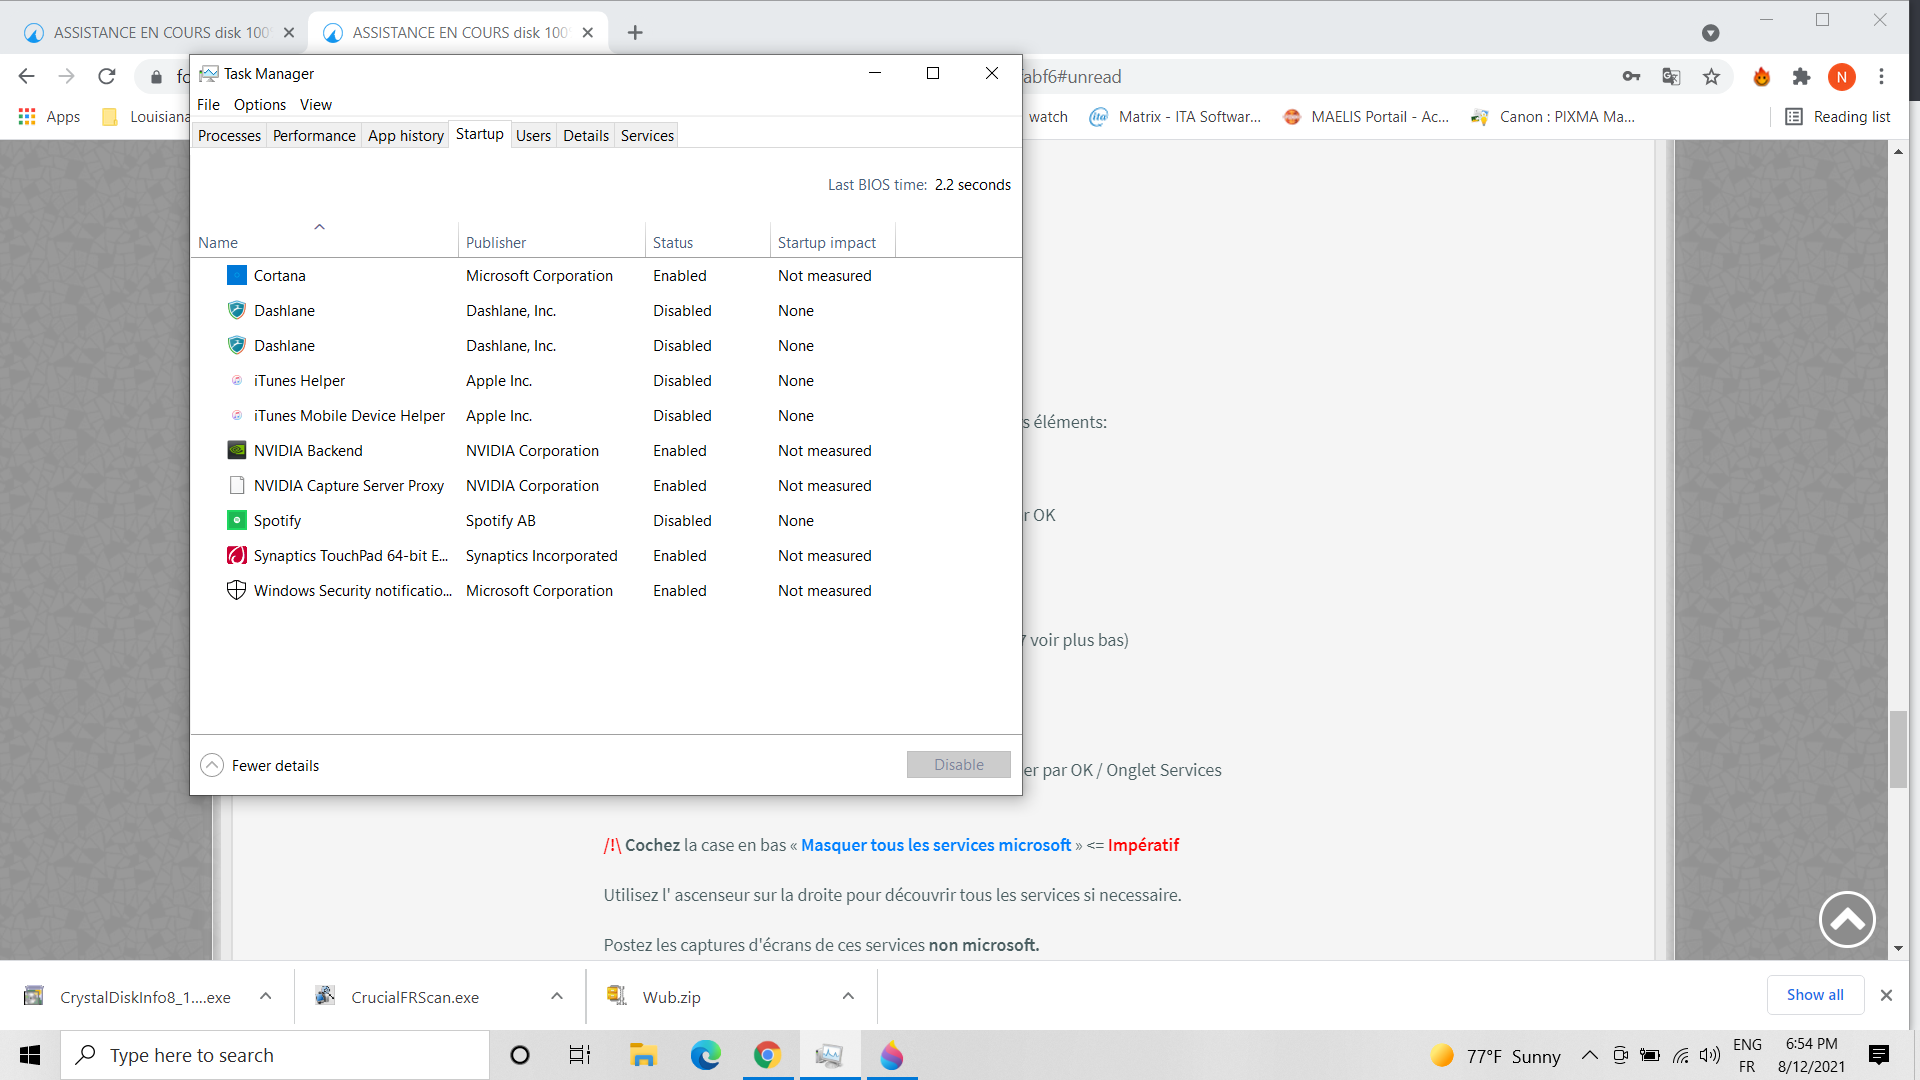
Task: Click the Spotify startup icon
Action: point(236,520)
